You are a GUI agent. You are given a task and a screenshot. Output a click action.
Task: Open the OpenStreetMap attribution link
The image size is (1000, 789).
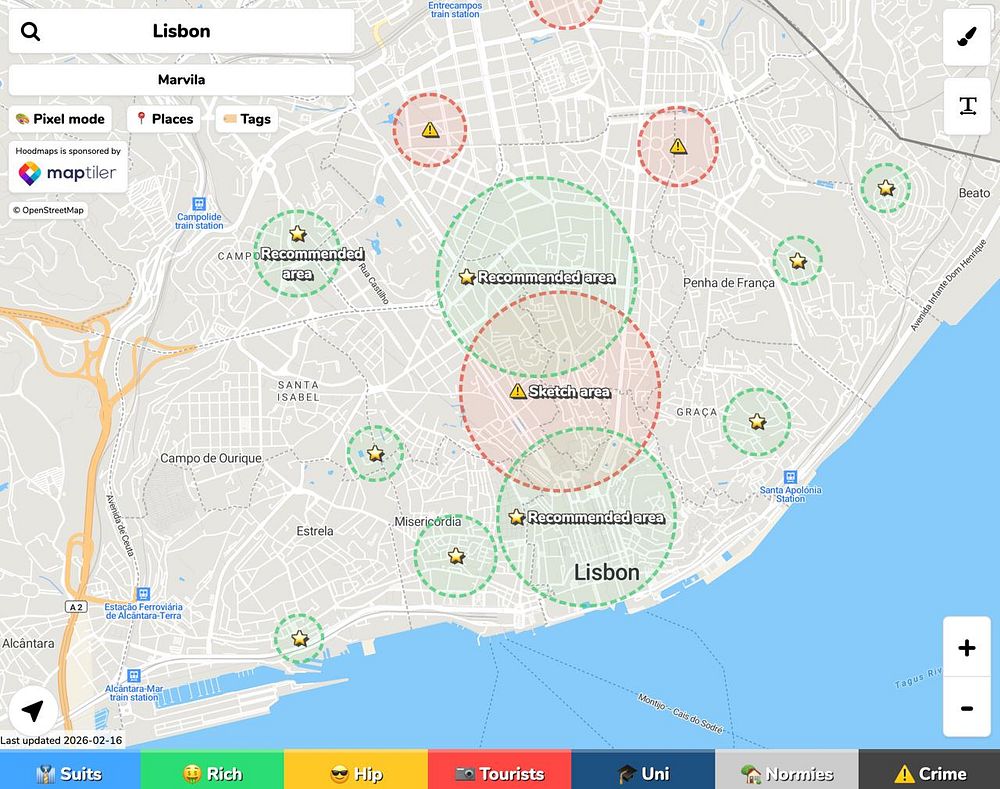click(48, 210)
